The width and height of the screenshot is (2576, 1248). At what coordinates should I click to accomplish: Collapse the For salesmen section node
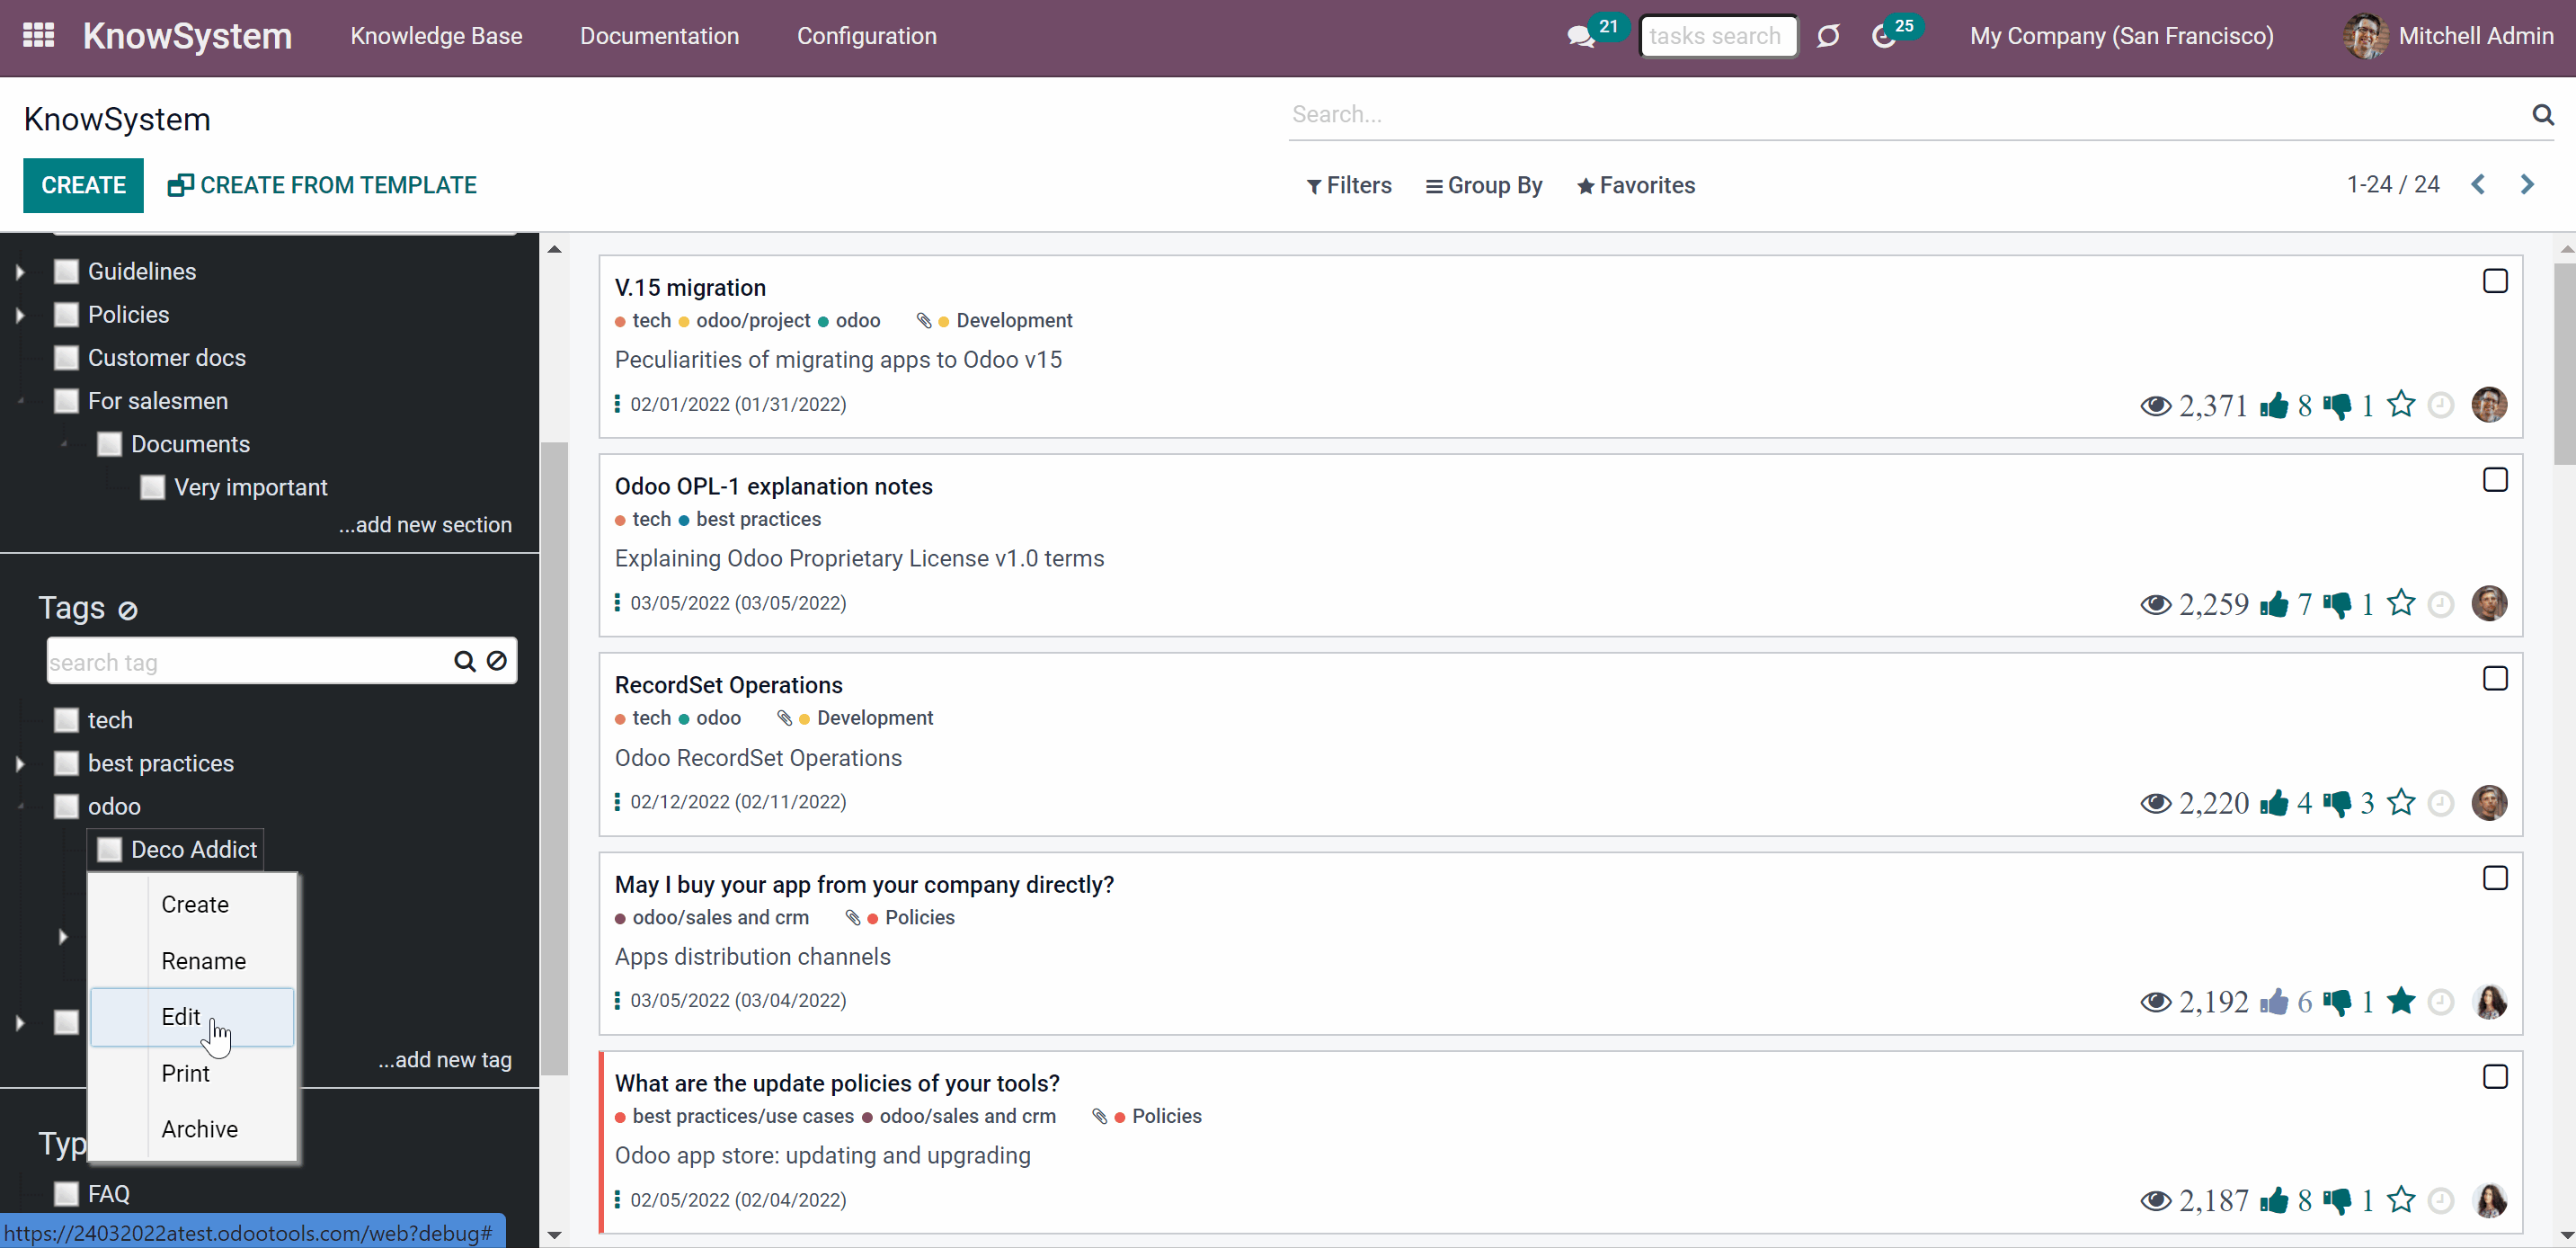(x=20, y=401)
